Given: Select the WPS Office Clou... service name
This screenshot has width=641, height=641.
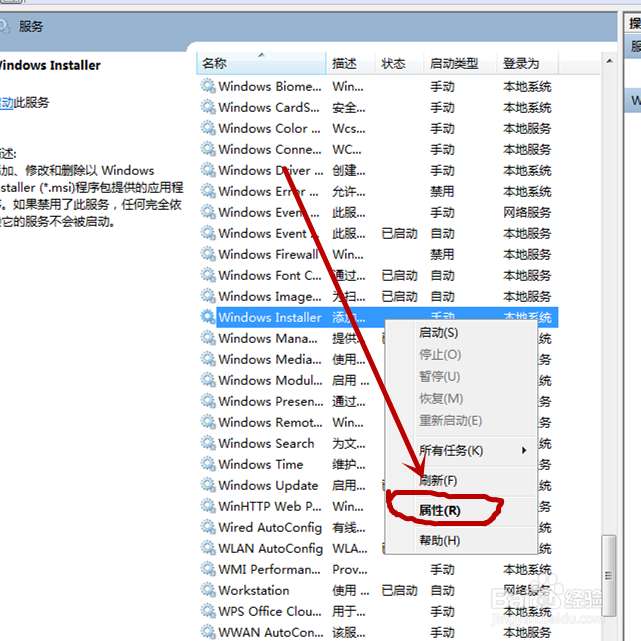Looking at the screenshot, I should click(270, 612).
